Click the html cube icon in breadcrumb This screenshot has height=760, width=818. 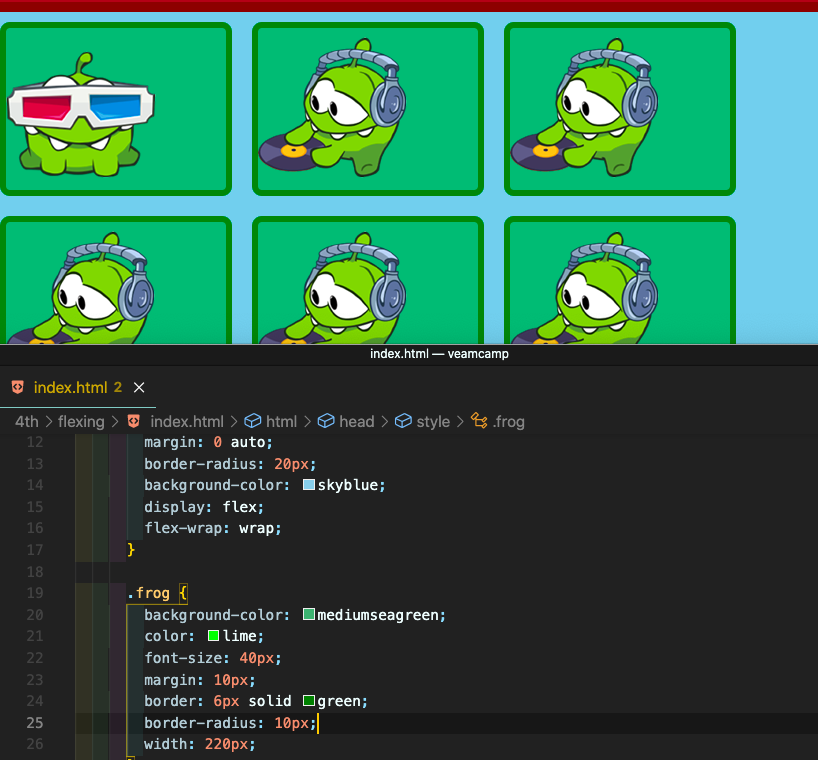tap(252, 421)
